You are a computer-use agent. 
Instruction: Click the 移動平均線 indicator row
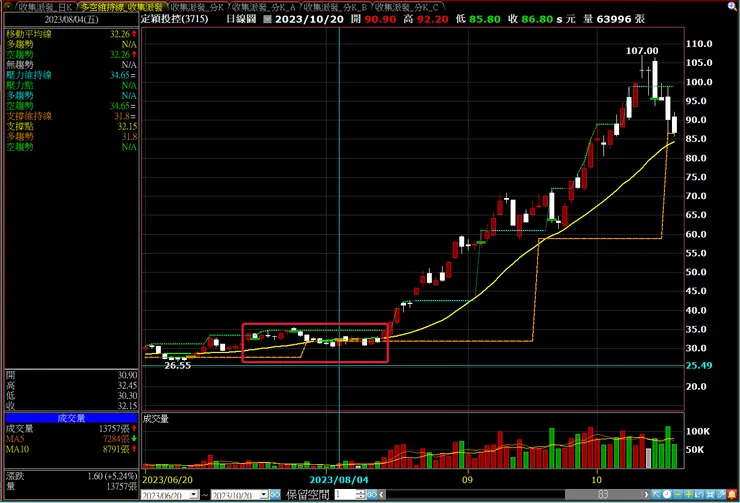point(71,34)
